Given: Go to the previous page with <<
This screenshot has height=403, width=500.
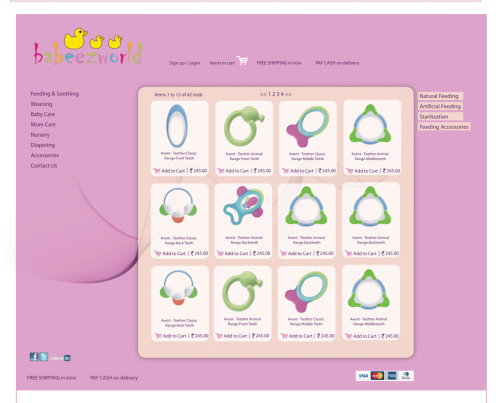Looking at the screenshot, I should point(263,94).
